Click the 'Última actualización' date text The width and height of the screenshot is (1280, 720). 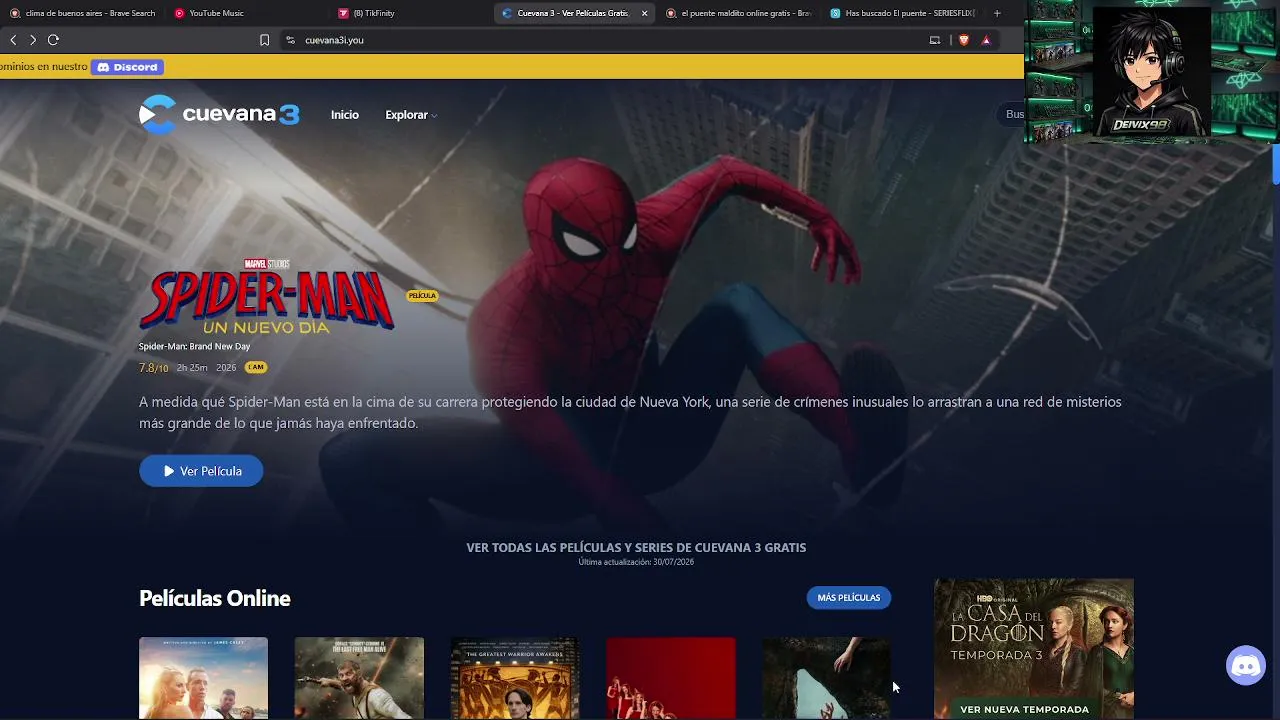coord(636,562)
